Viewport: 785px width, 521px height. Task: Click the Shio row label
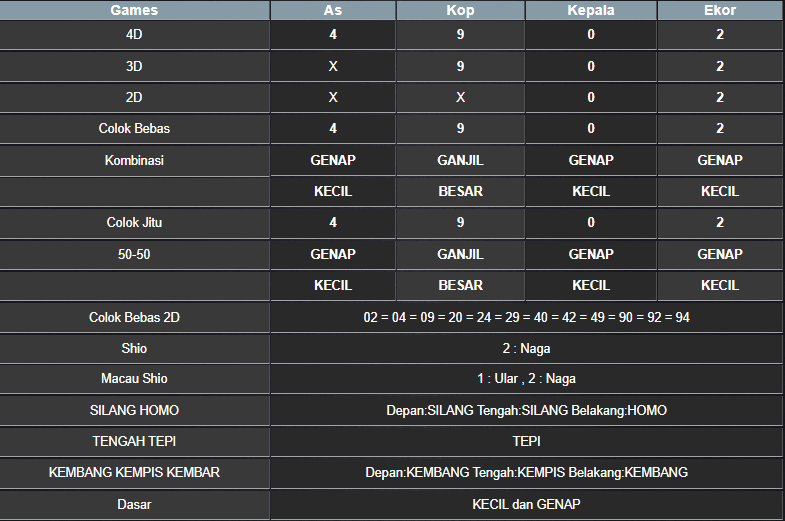(x=134, y=348)
